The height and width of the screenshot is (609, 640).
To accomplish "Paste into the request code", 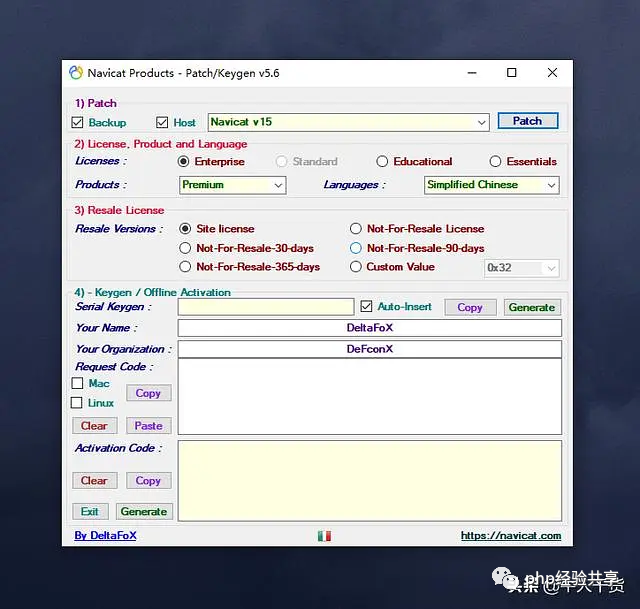I will pos(149,426).
